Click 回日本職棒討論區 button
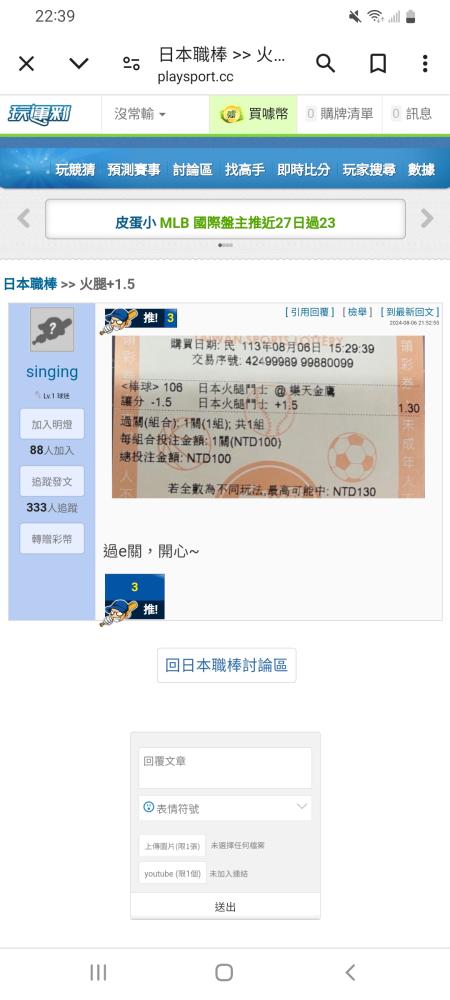Image resolution: width=450 pixels, height=1000 pixels. (x=226, y=665)
